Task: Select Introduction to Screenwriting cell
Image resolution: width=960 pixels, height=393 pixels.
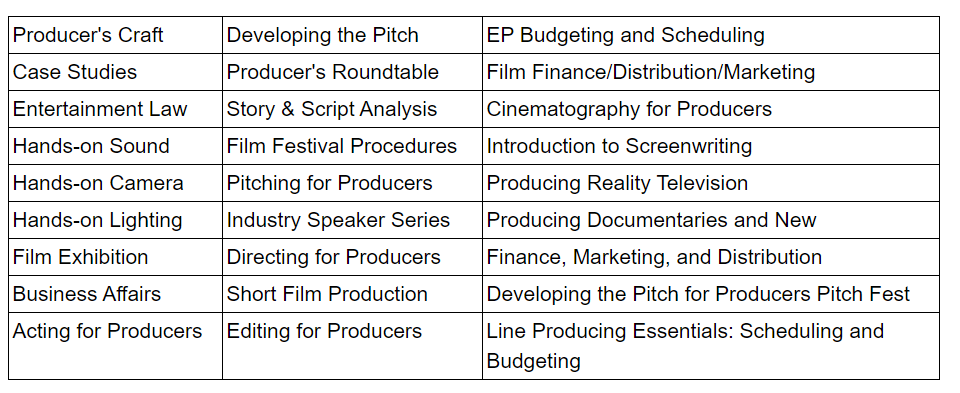Action: [x=711, y=146]
